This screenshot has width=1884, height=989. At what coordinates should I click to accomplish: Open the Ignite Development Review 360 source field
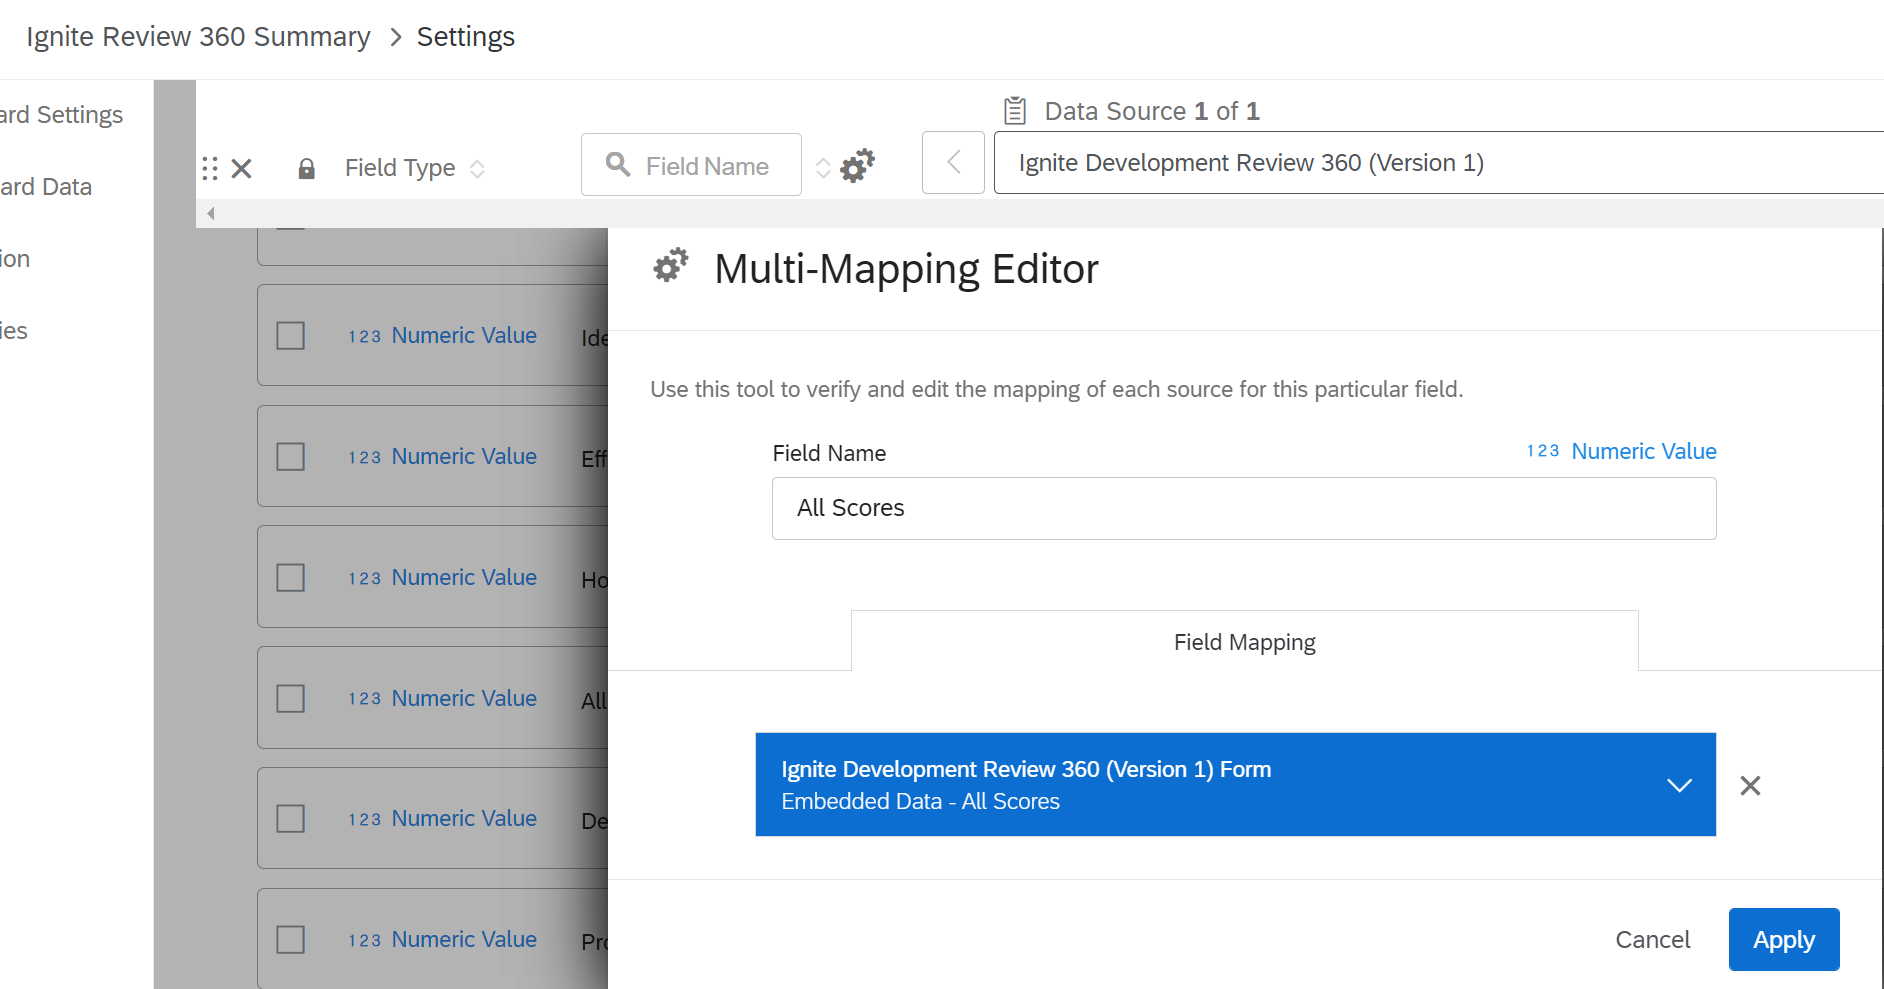click(x=1439, y=162)
